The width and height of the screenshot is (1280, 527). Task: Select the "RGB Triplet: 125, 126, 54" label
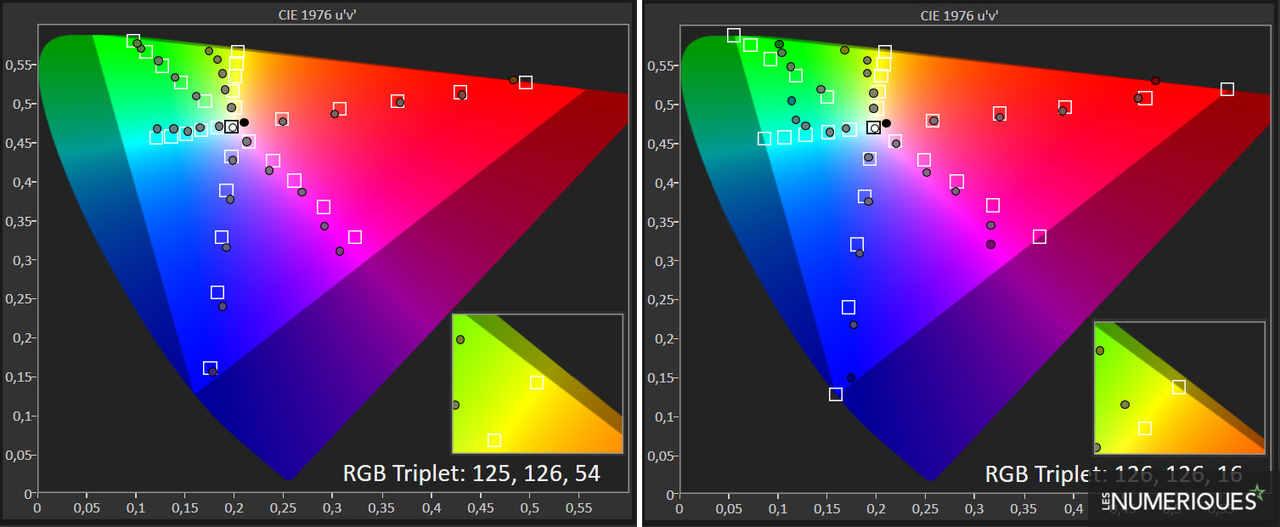(x=471, y=472)
